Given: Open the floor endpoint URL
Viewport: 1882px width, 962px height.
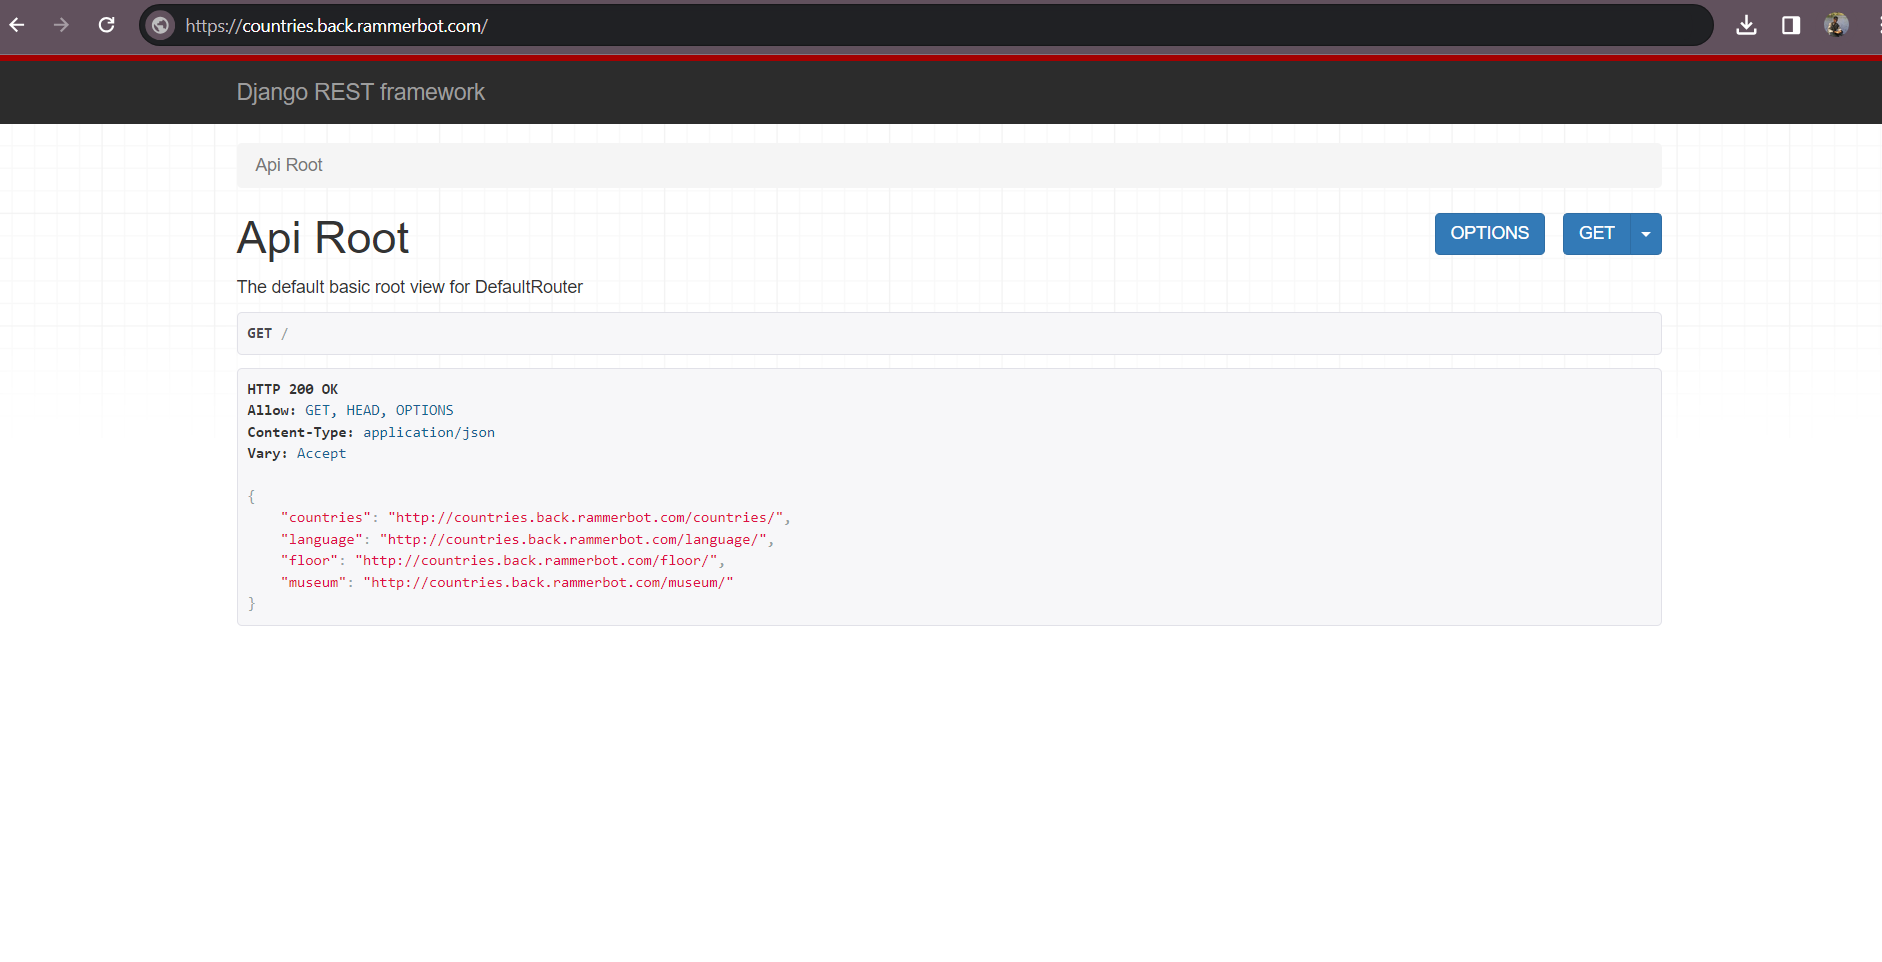Looking at the screenshot, I should pos(539,561).
